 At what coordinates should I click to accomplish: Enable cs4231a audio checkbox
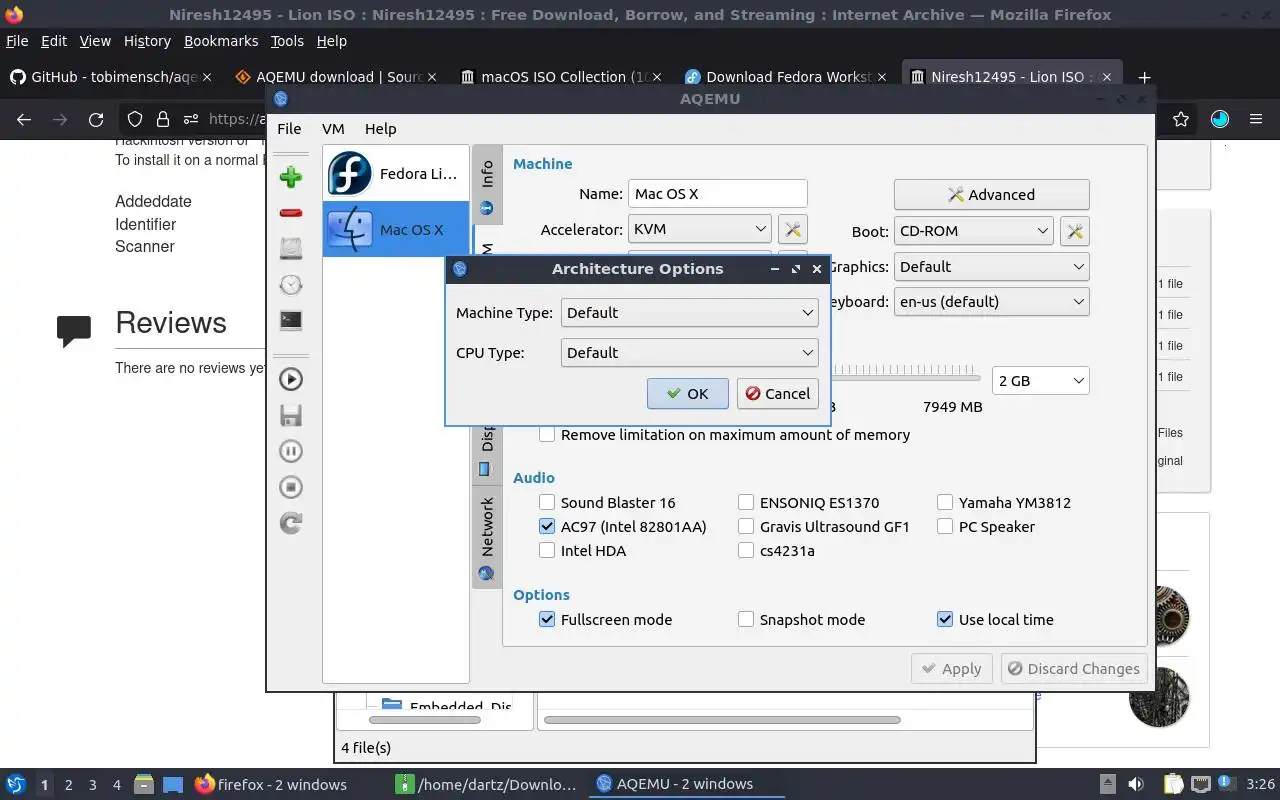click(746, 551)
